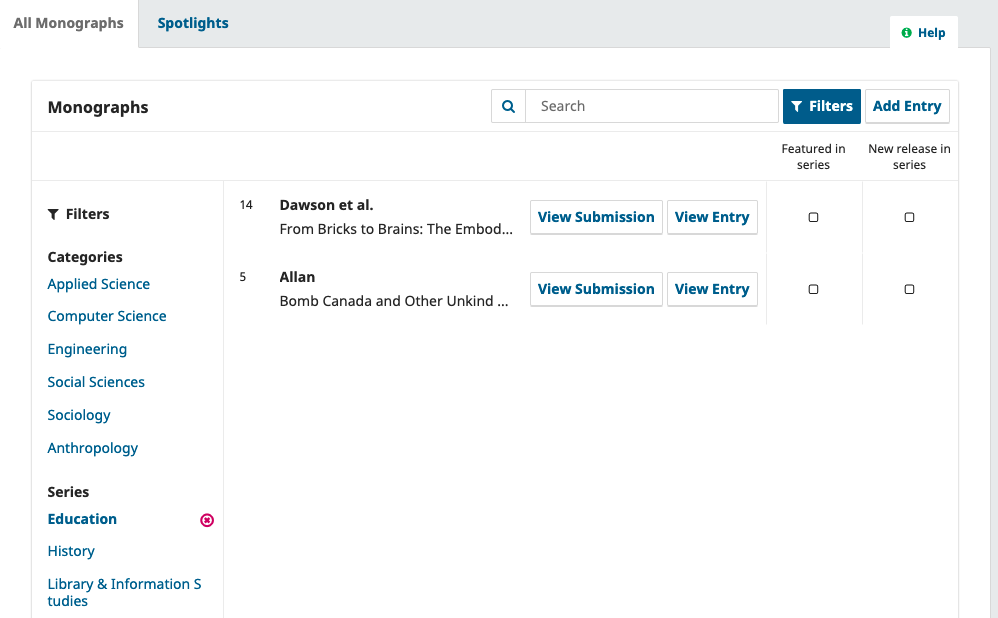View submission for Dawson et al.
Viewport: 998px width, 618px height.
pos(596,217)
